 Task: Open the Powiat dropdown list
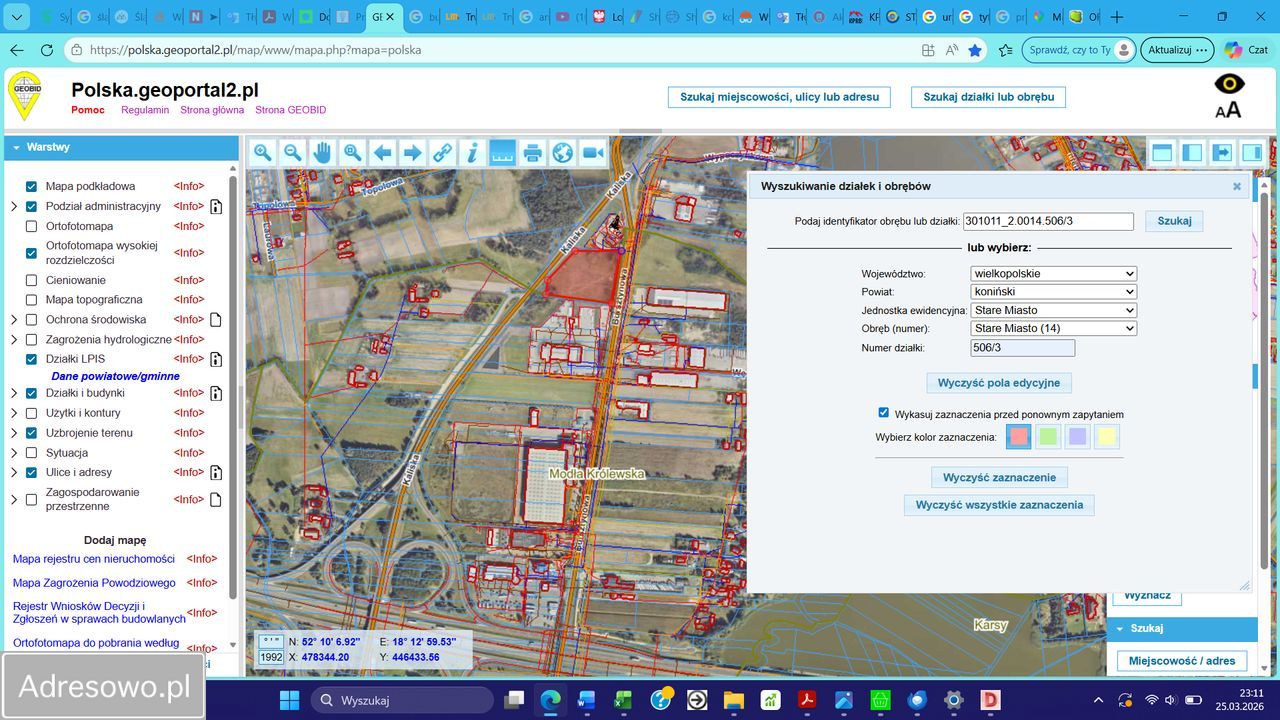coord(1053,292)
